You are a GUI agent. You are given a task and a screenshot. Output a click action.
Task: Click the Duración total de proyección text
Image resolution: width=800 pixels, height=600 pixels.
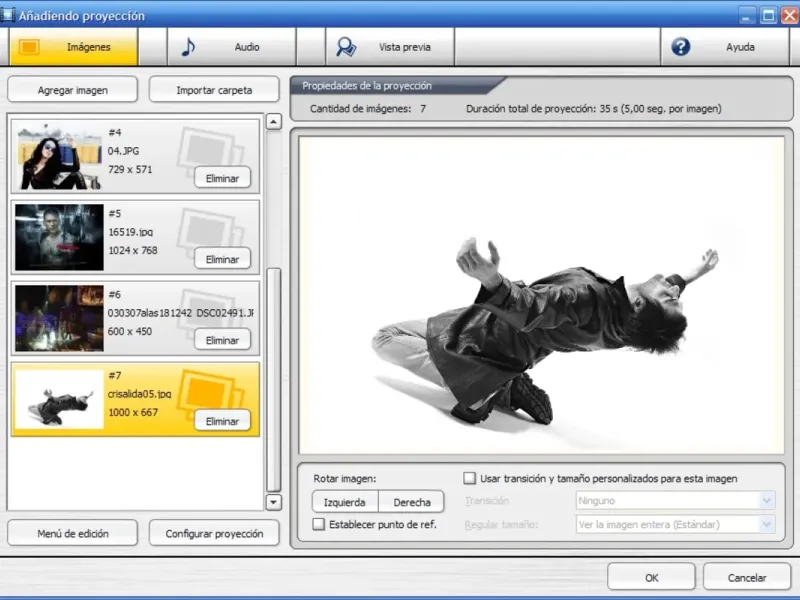click(x=593, y=109)
